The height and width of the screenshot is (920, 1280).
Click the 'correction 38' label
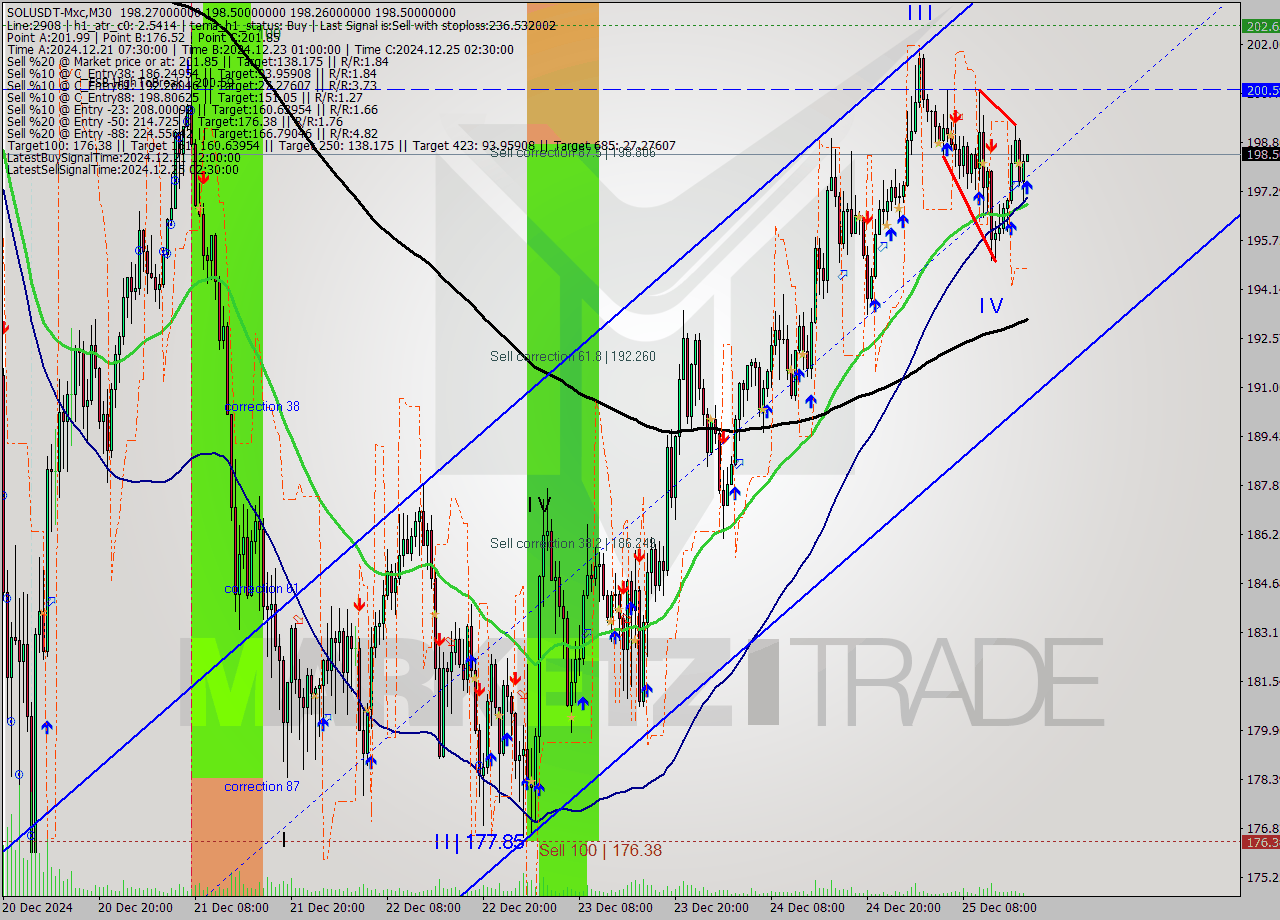(x=262, y=407)
